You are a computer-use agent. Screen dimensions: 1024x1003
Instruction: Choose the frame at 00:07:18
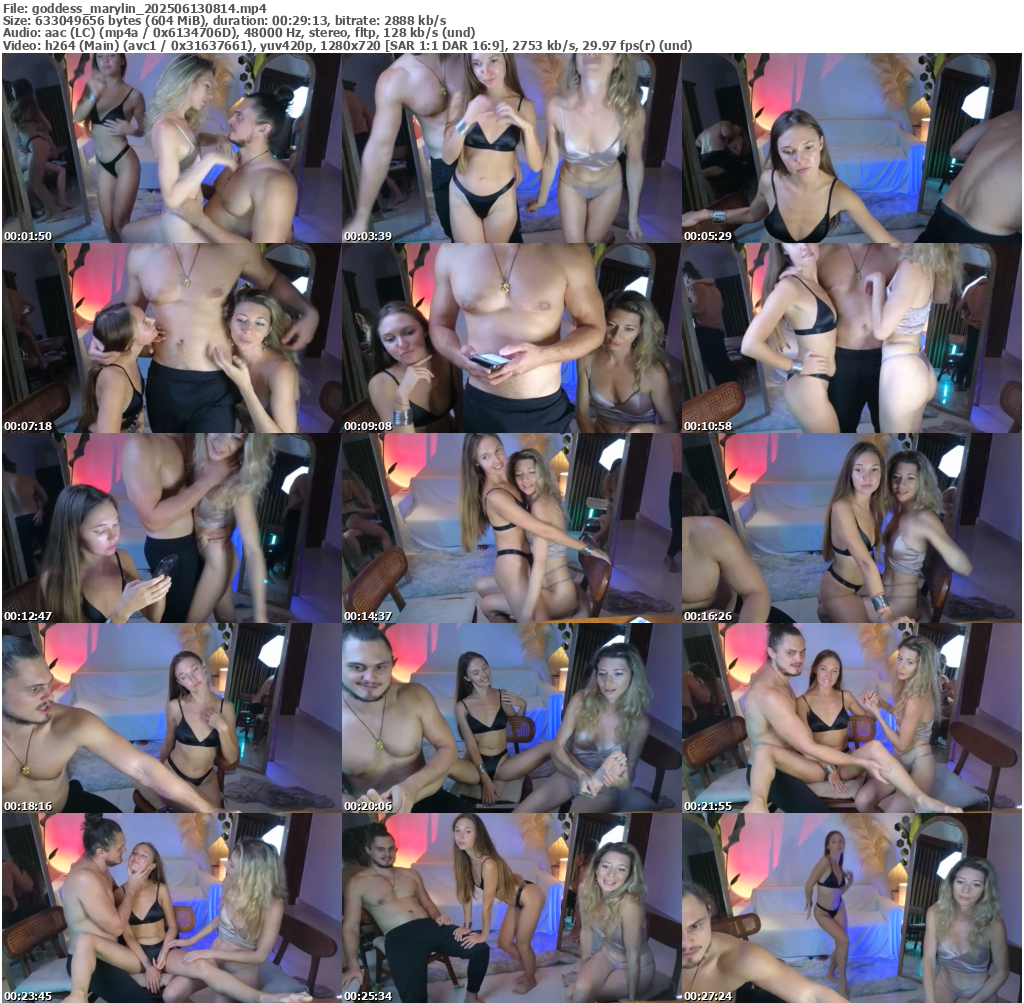tap(172, 338)
